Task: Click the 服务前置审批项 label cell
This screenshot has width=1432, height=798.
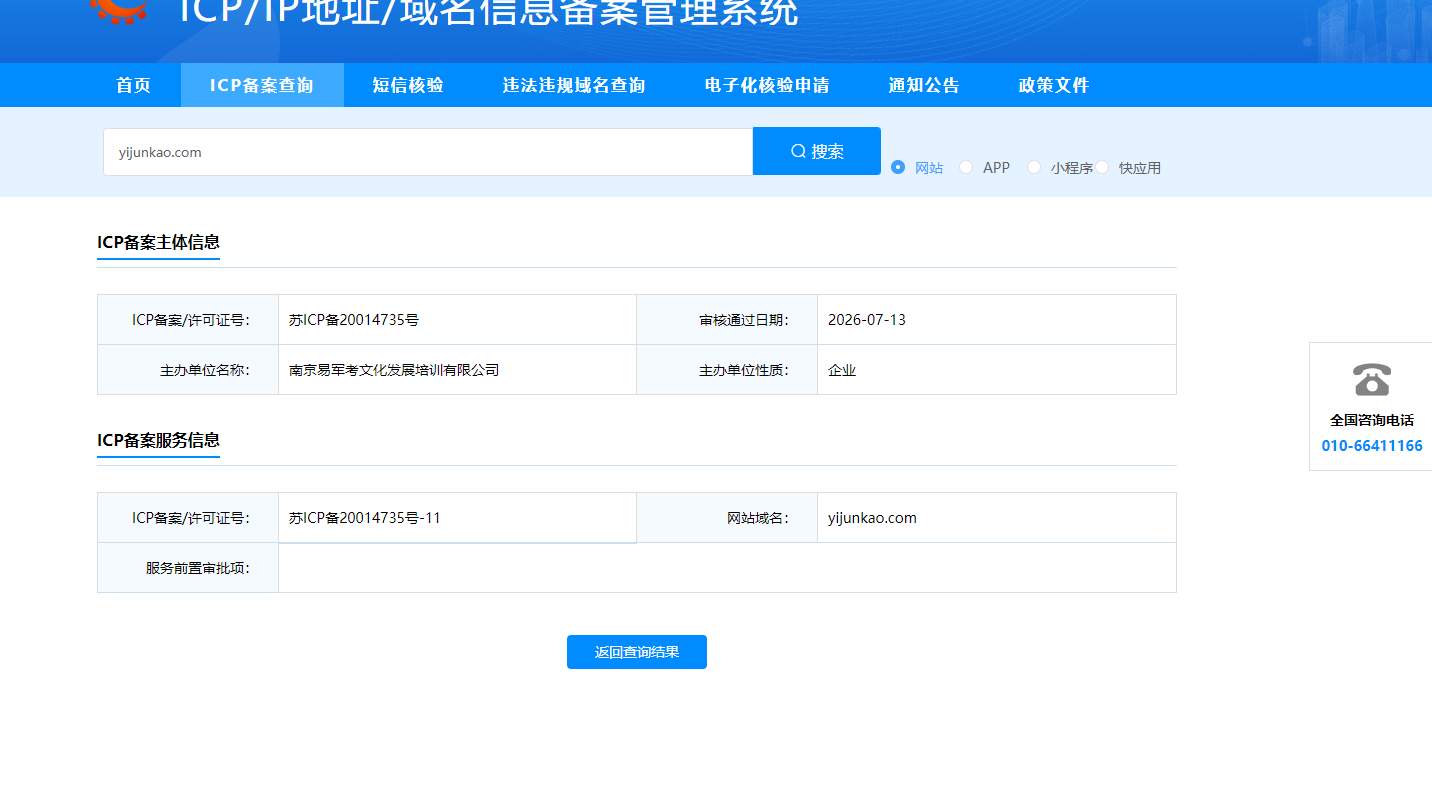Action: click(188, 568)
